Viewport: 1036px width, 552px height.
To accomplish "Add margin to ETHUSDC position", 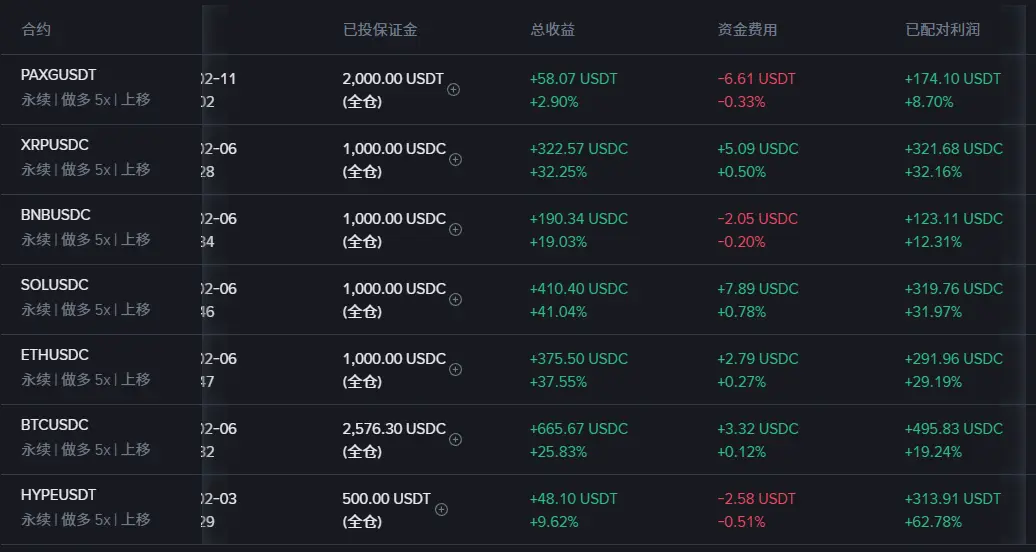I will click(455, 369).
